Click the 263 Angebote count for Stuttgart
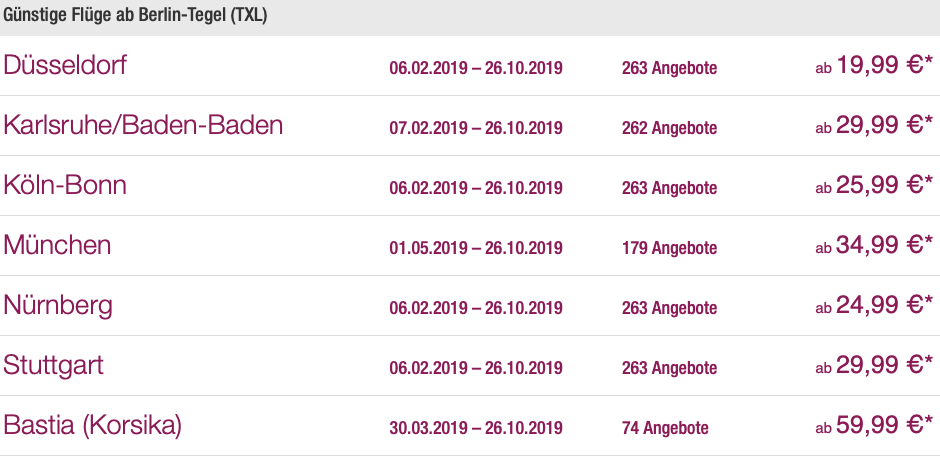Viewport: 940px width, 460px height. [x=669, y=368]
